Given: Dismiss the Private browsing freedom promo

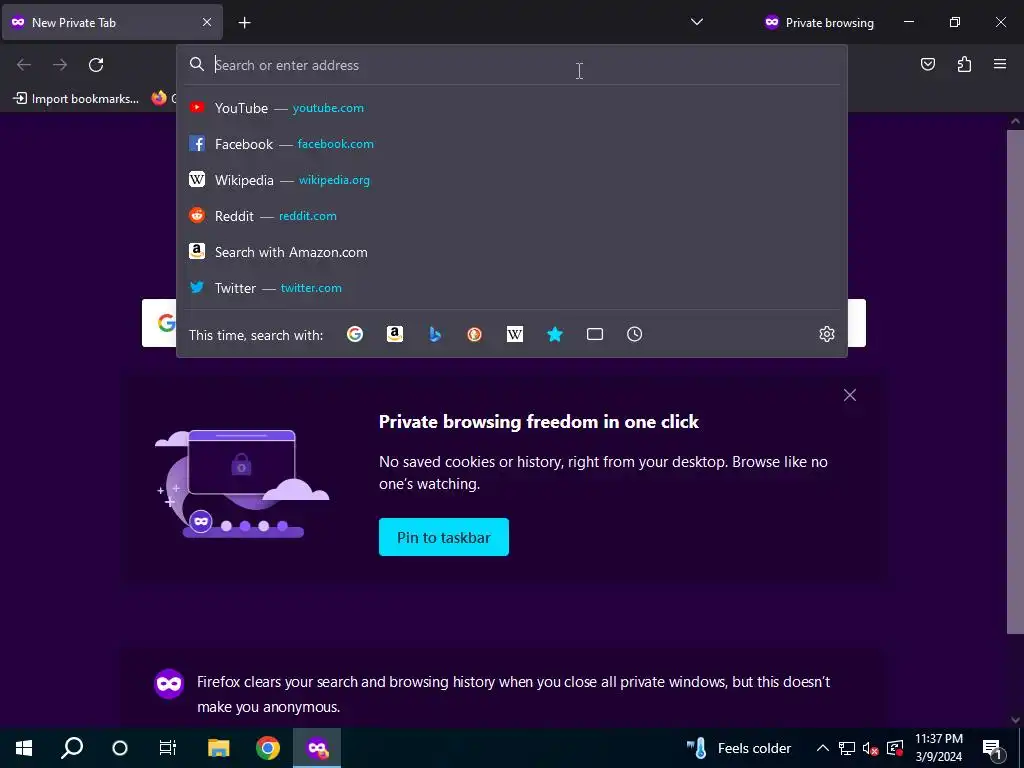Looking at the screenshot, I should click(850, 395).
